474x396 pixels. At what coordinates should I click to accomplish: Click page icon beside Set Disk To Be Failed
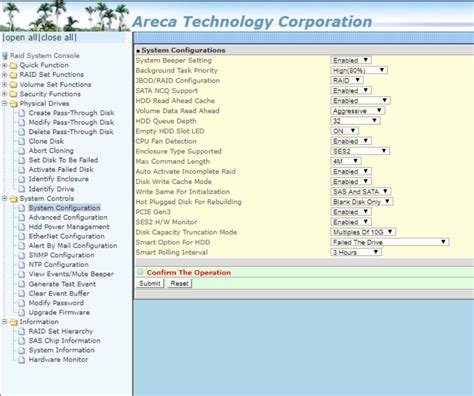tap(22, 160)
